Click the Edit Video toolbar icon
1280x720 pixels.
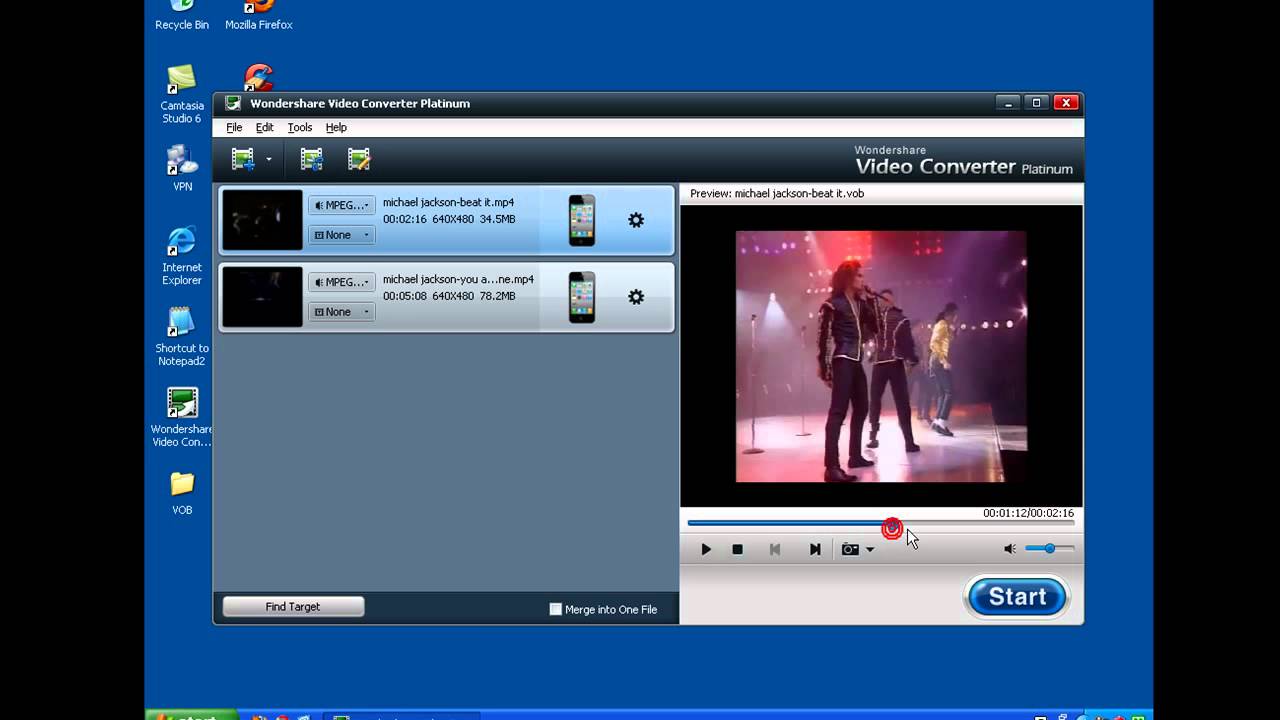tap(359, 159)
